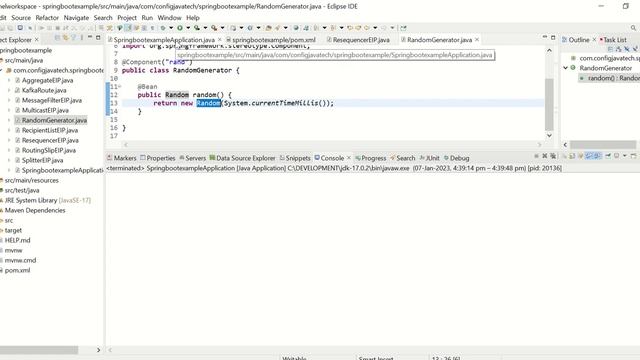
Task: Open the Project menu
Action: coord(127,18)
